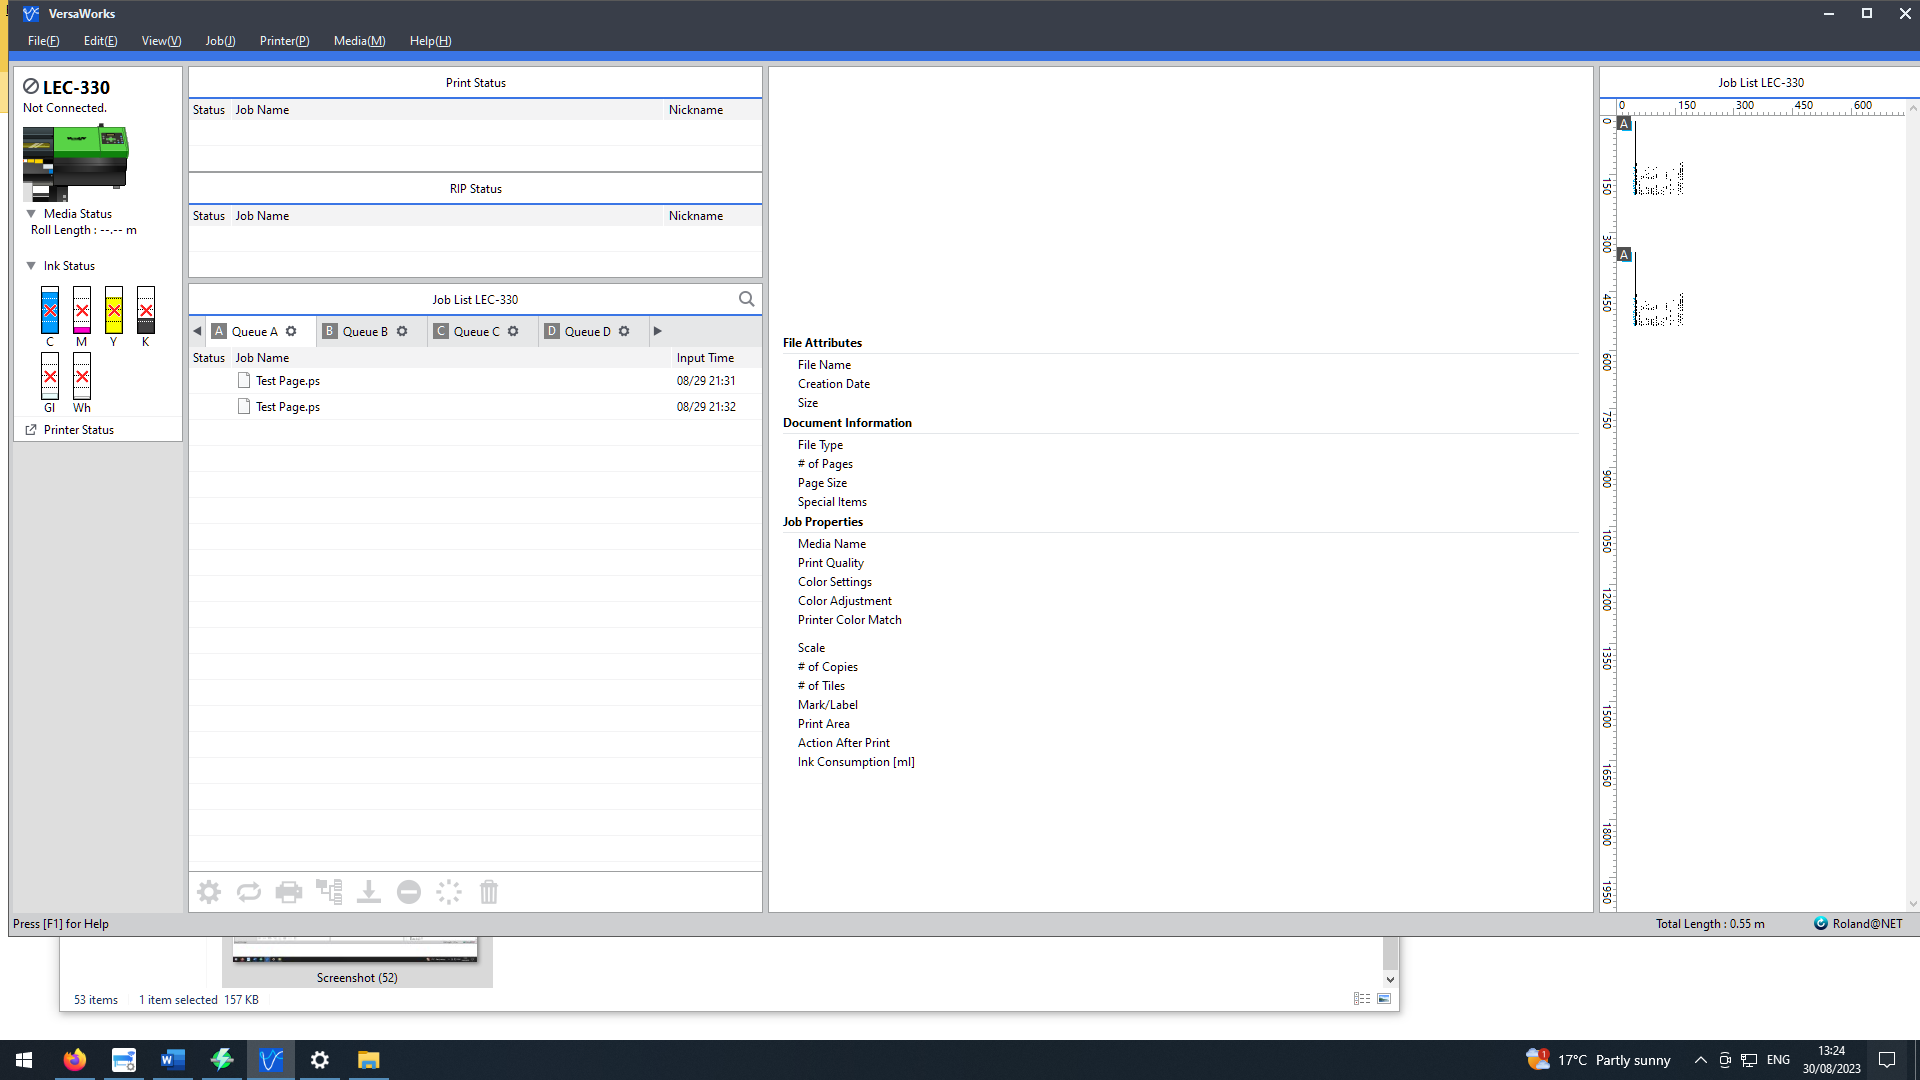The width and height of the screenshot is (1920, 1080).
Task: Show hidden tray icons chevron
Action: pos(1700,1060)
